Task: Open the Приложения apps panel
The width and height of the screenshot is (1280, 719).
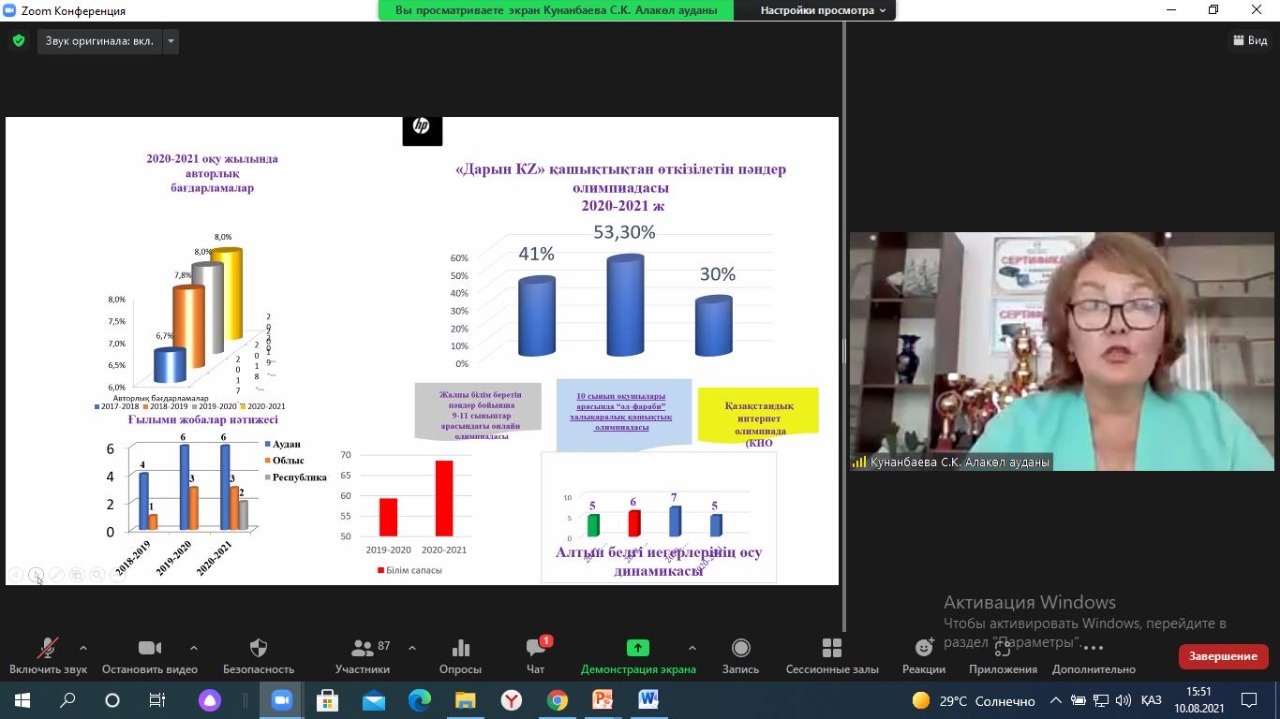Action: point(1003,656)
